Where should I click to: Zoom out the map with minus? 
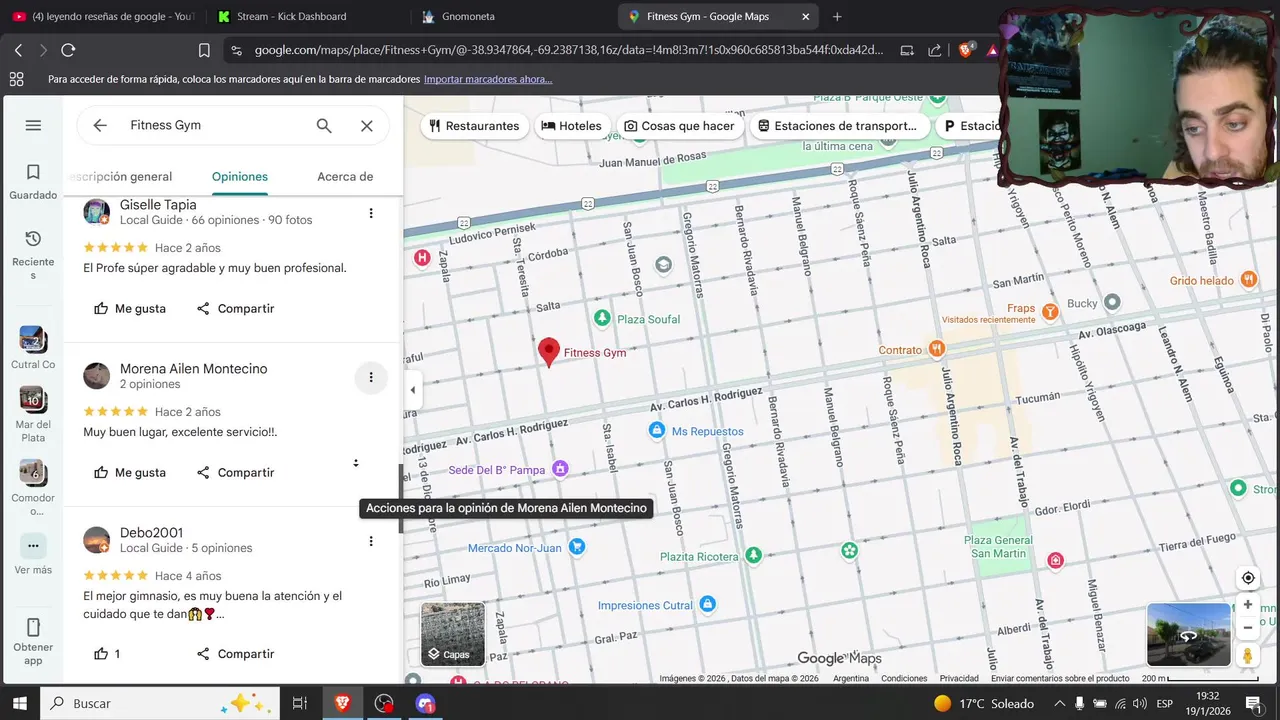(1248, 628)
